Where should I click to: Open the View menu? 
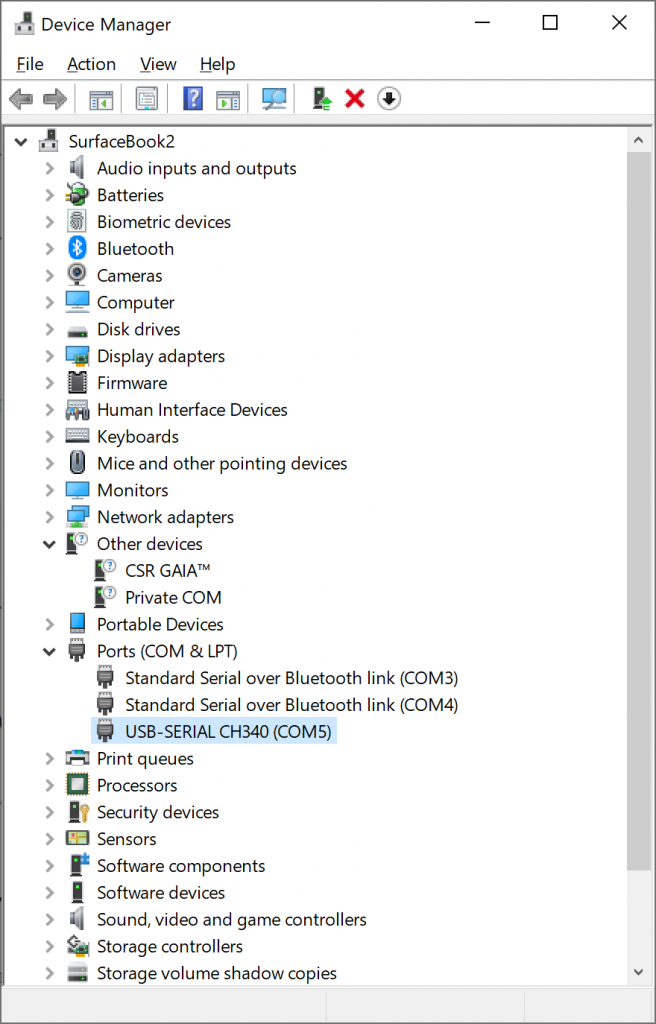[x=158, y=64]
